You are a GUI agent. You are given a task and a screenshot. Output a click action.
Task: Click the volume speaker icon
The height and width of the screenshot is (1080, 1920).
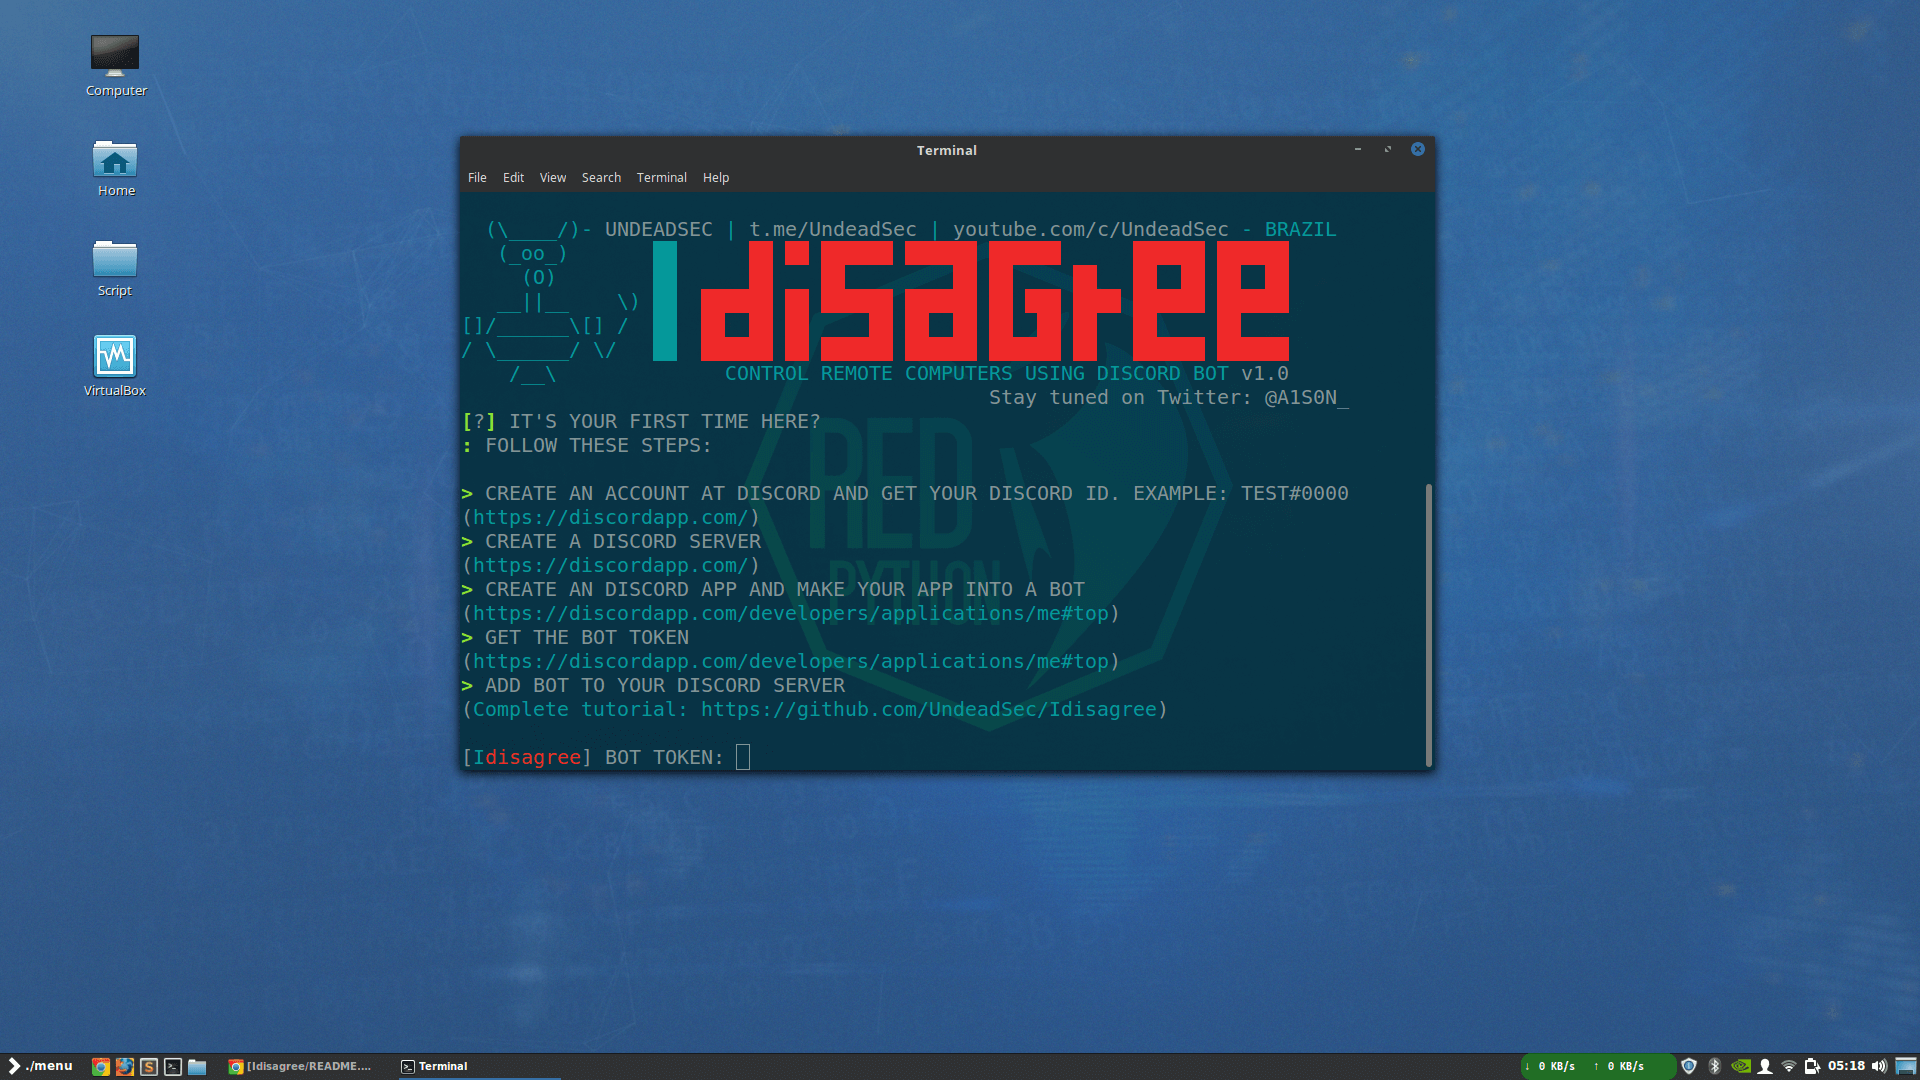click(1879, 1066)
